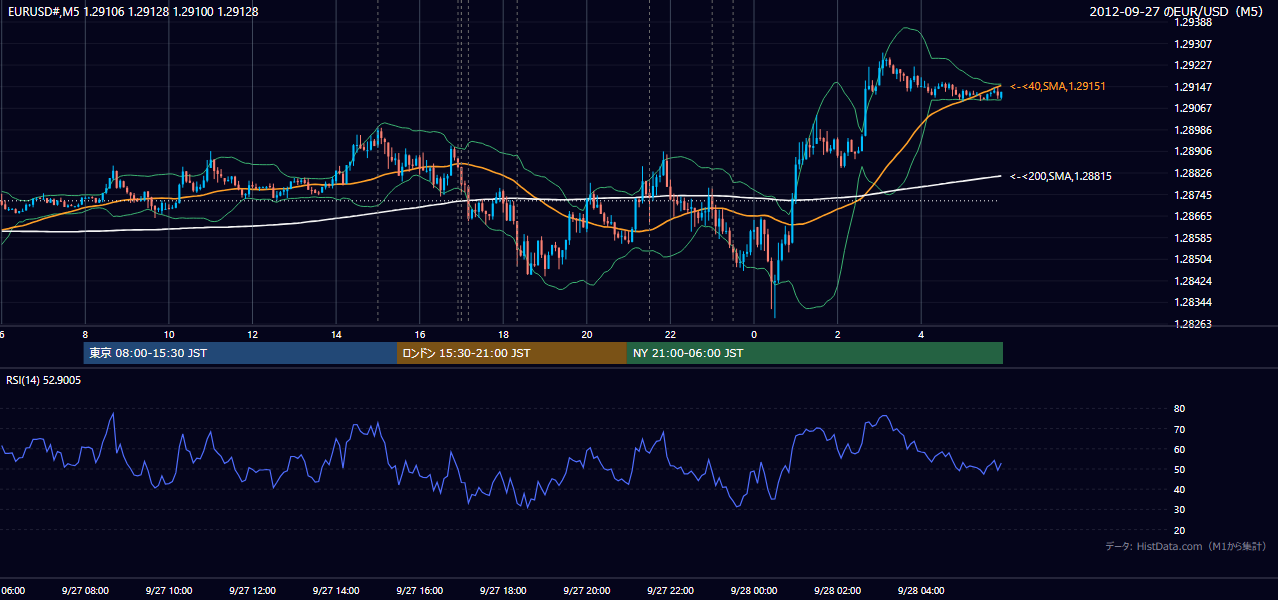Click the RSI 40 level label
Screen dimensions: 1278x600
[x=1180, y=490]
